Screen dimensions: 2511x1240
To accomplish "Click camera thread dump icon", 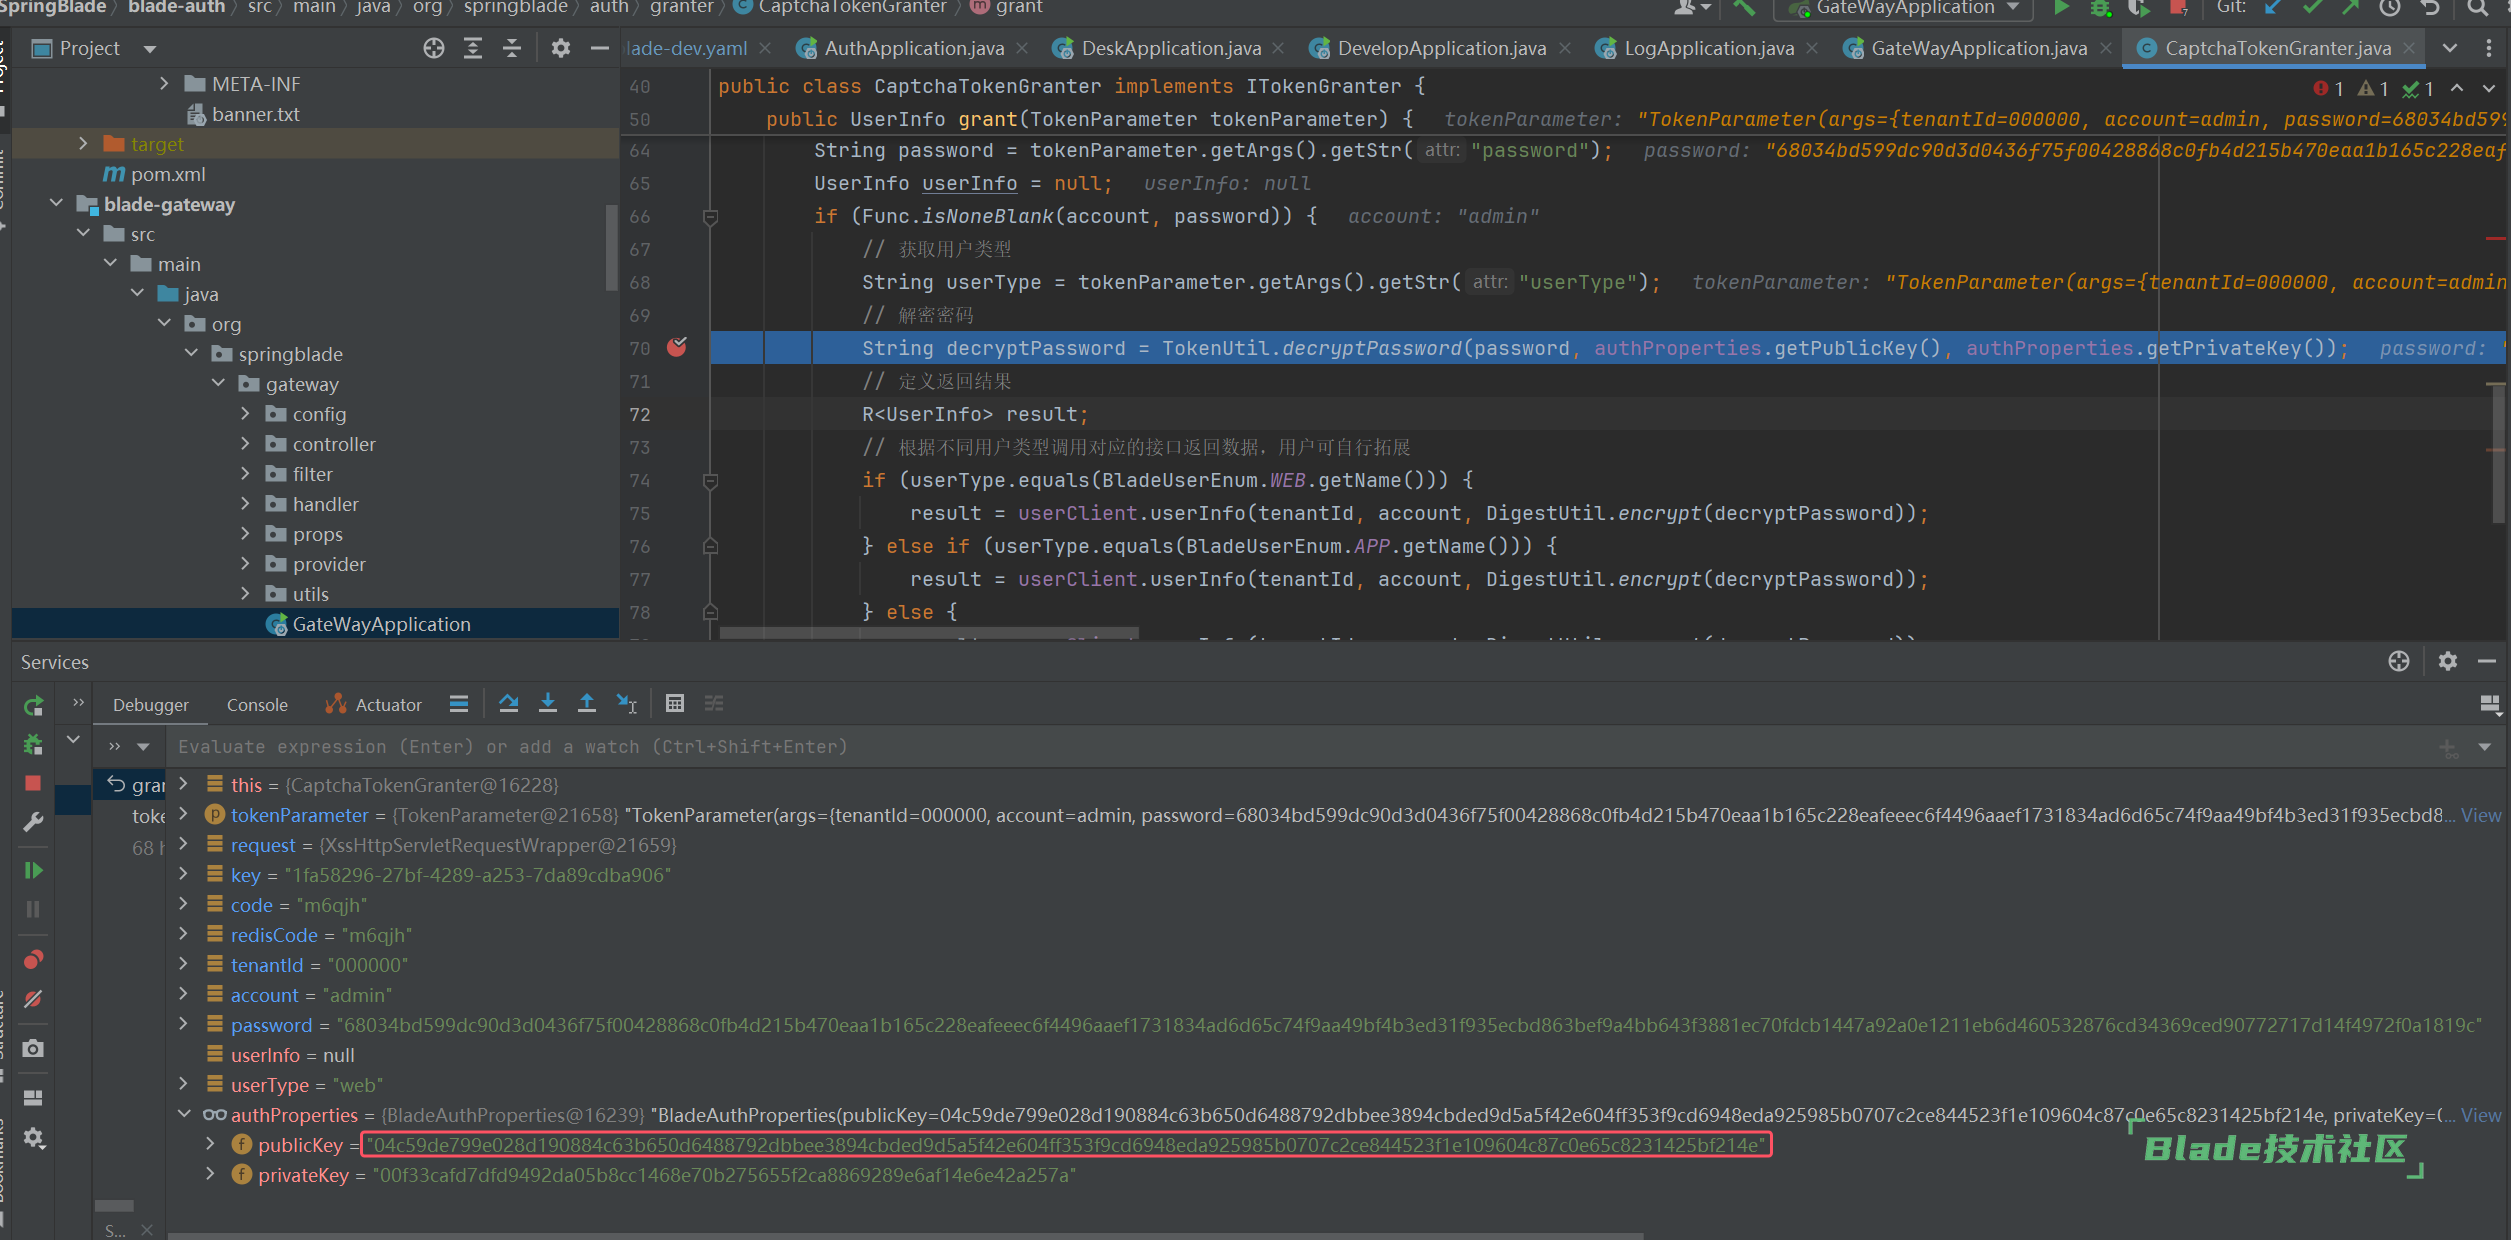I will (x=33, y=1048).
